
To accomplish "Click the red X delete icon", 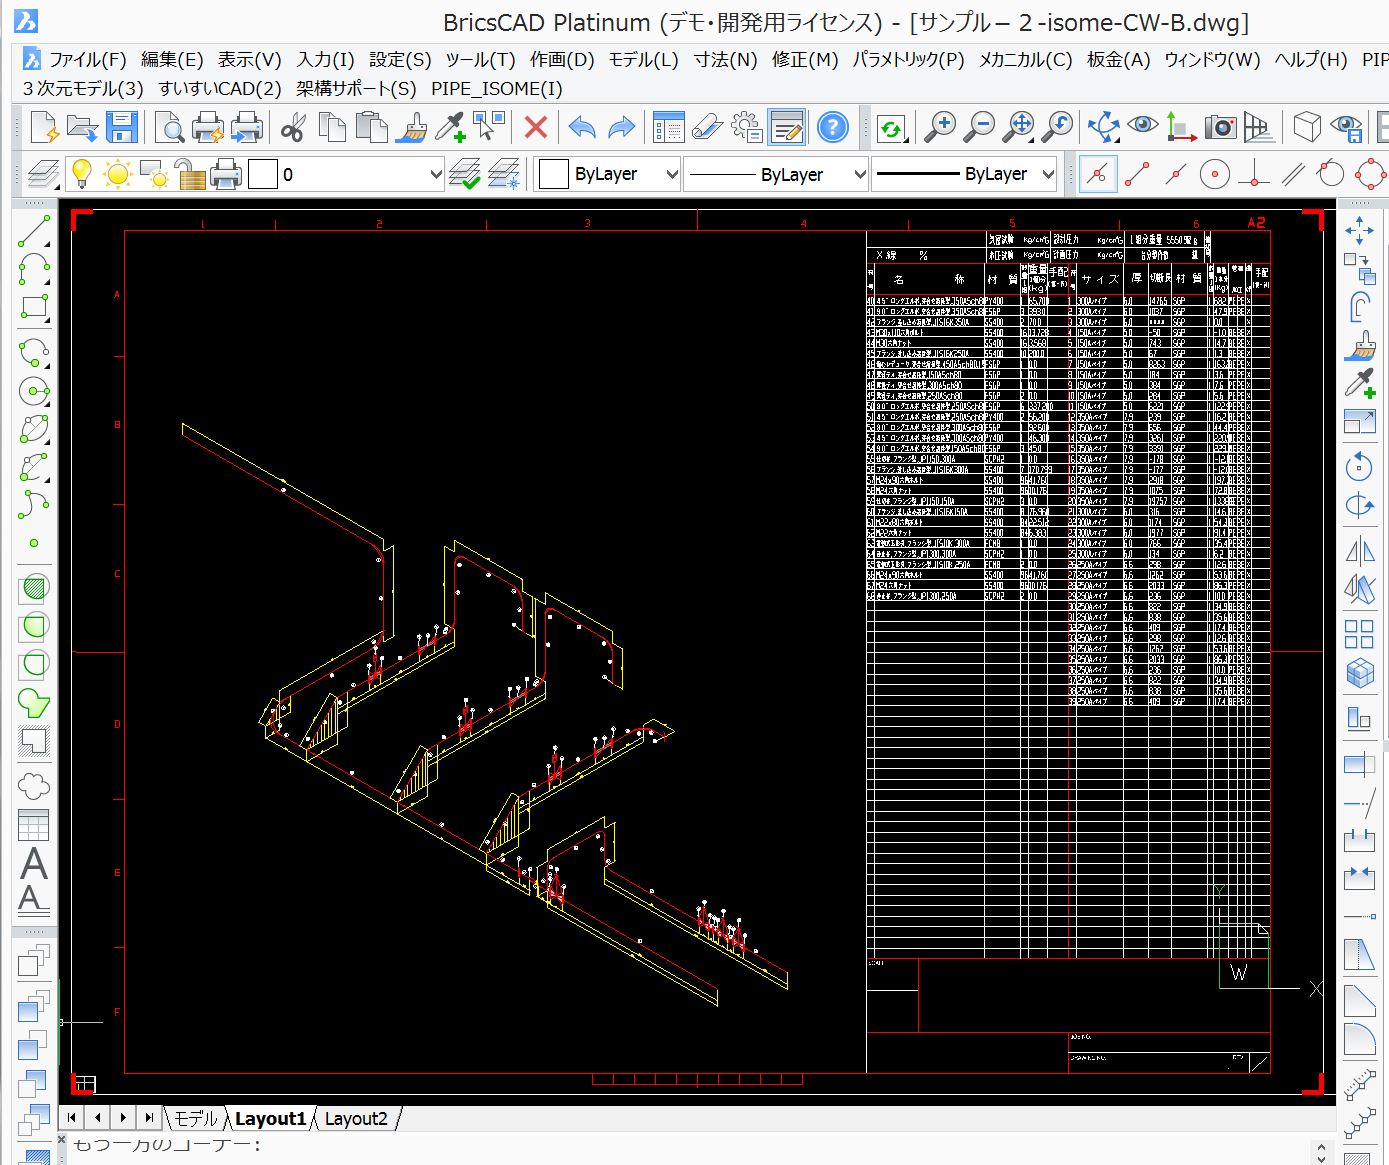I will click(536, 127).
